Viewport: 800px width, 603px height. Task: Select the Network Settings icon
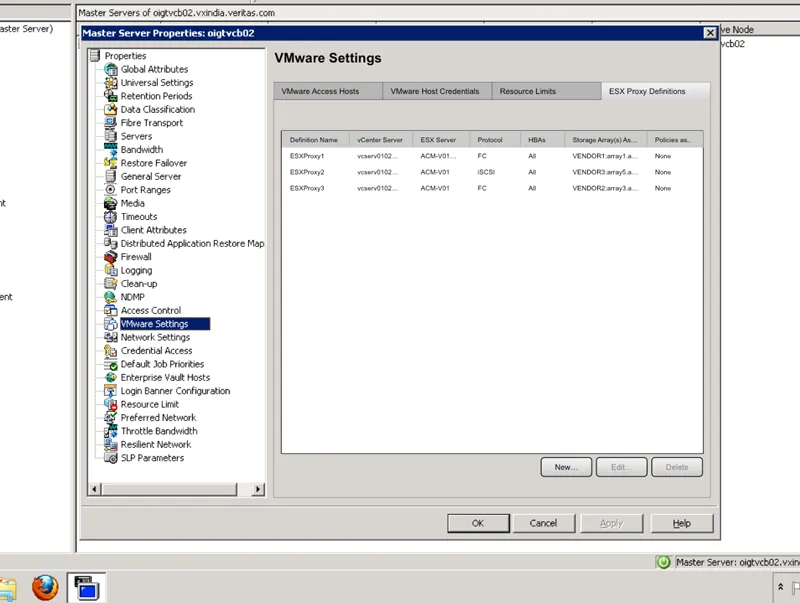tap(111, 337)
